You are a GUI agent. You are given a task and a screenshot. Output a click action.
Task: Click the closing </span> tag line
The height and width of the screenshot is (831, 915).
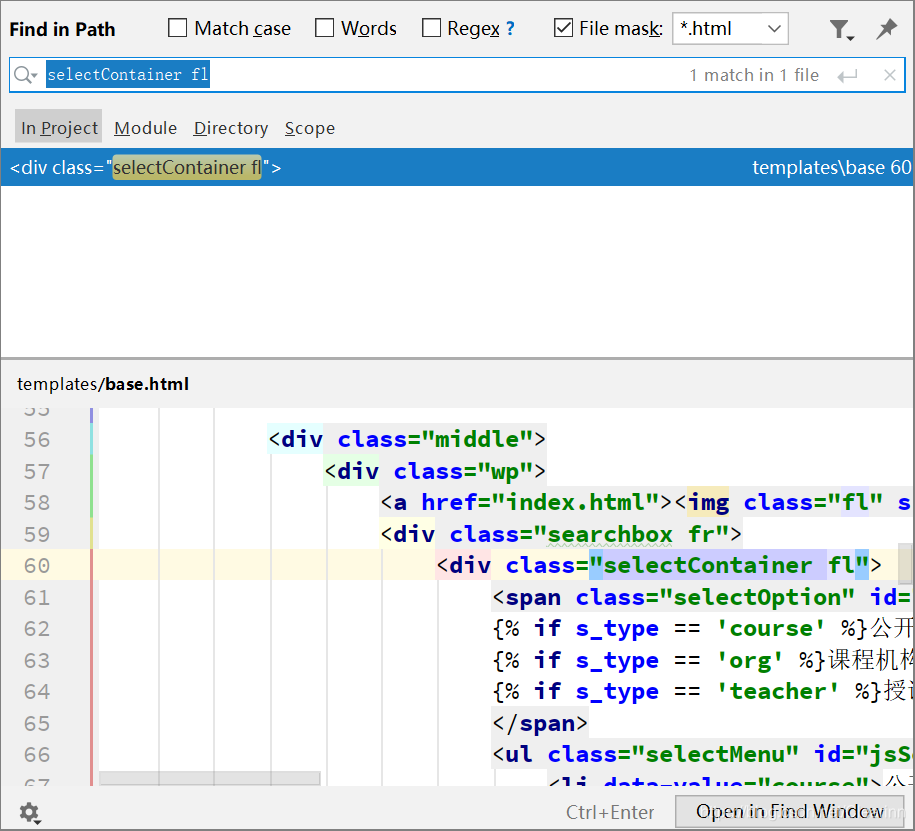[540, 723]
